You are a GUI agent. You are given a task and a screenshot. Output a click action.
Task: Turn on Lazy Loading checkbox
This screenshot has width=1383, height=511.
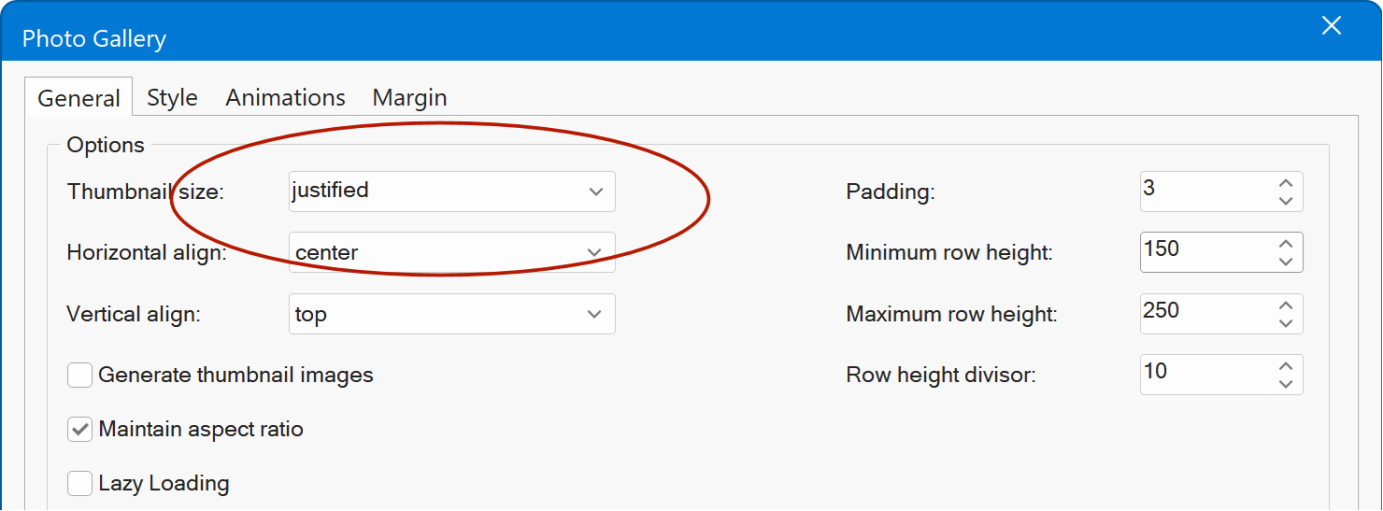(80, 484)
